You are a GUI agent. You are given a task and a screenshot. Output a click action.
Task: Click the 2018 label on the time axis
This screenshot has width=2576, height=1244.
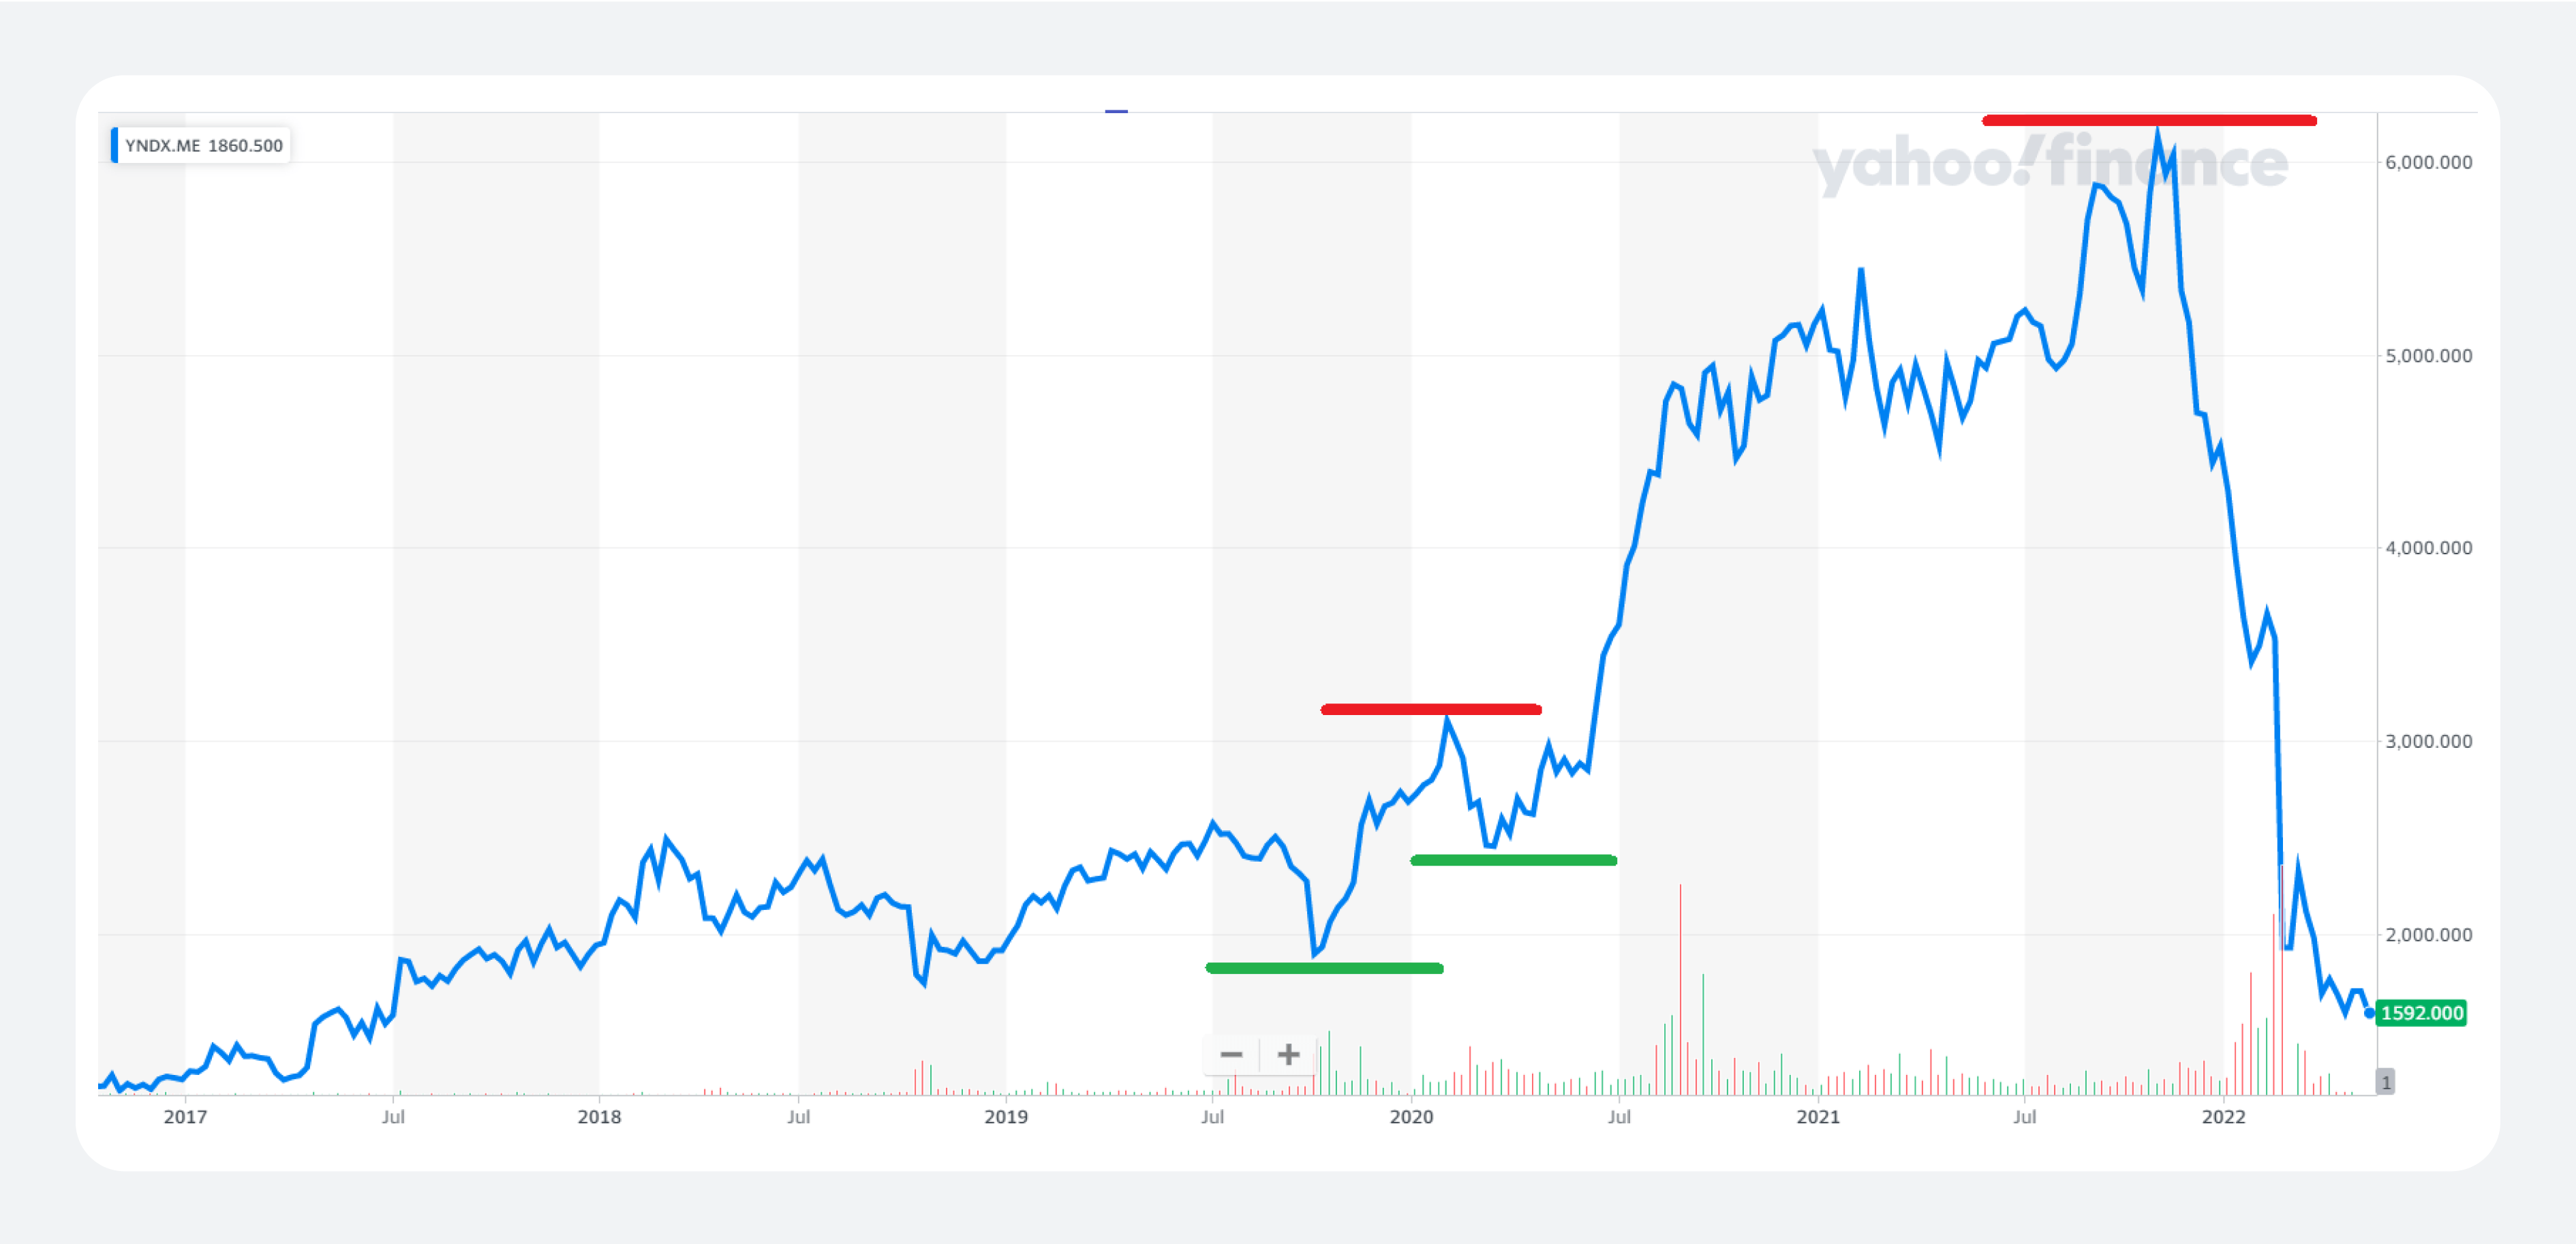point(599,1117)
